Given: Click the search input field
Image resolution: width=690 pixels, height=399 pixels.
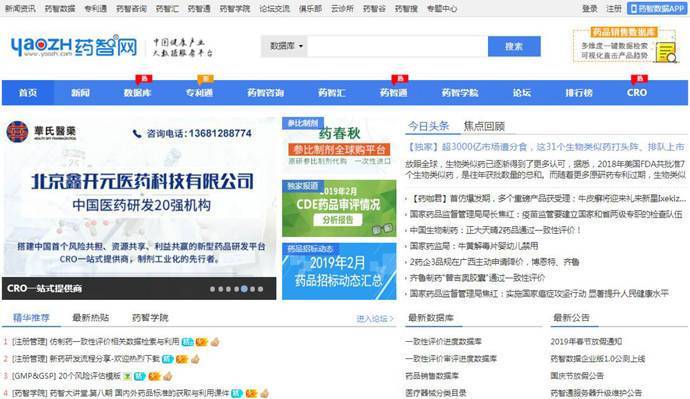Looking at the screenshot, I should [397, 46].
